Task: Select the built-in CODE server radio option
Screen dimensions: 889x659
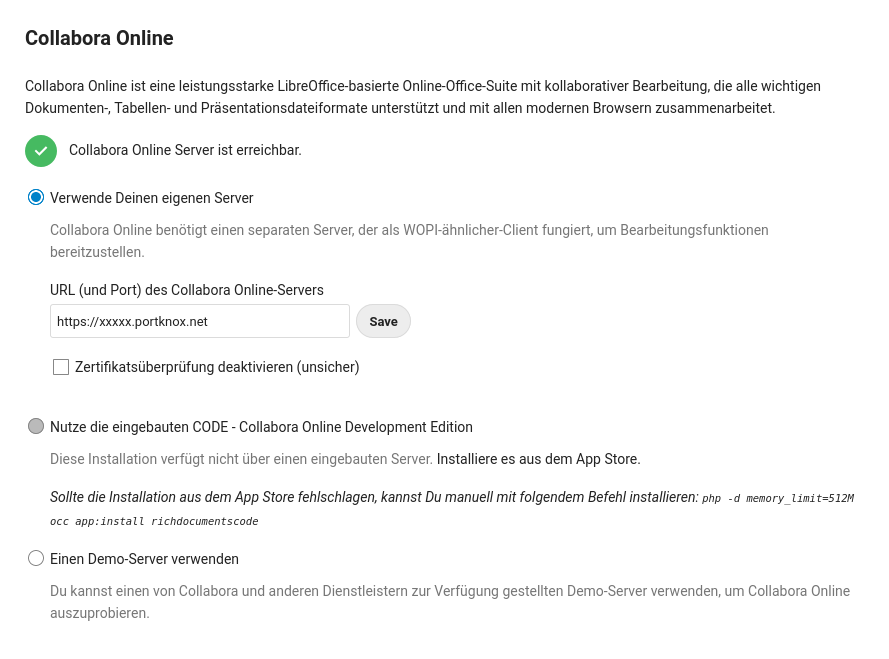Action: [x=36, y=426]
